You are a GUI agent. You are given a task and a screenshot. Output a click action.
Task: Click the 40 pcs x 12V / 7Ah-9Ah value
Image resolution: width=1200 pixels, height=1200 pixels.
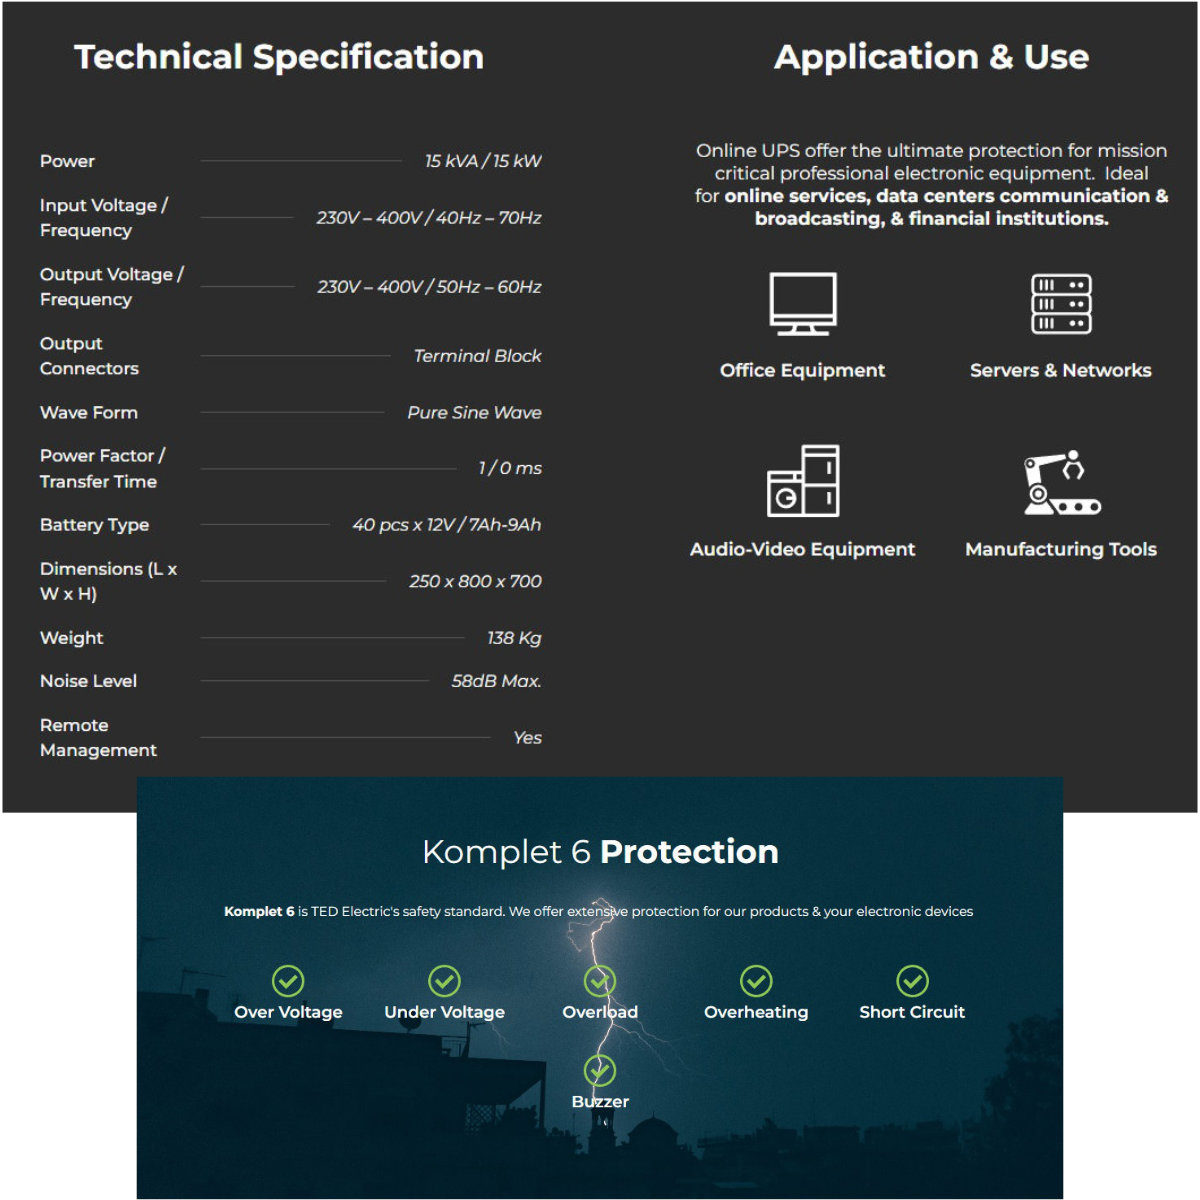click(447, 525)
